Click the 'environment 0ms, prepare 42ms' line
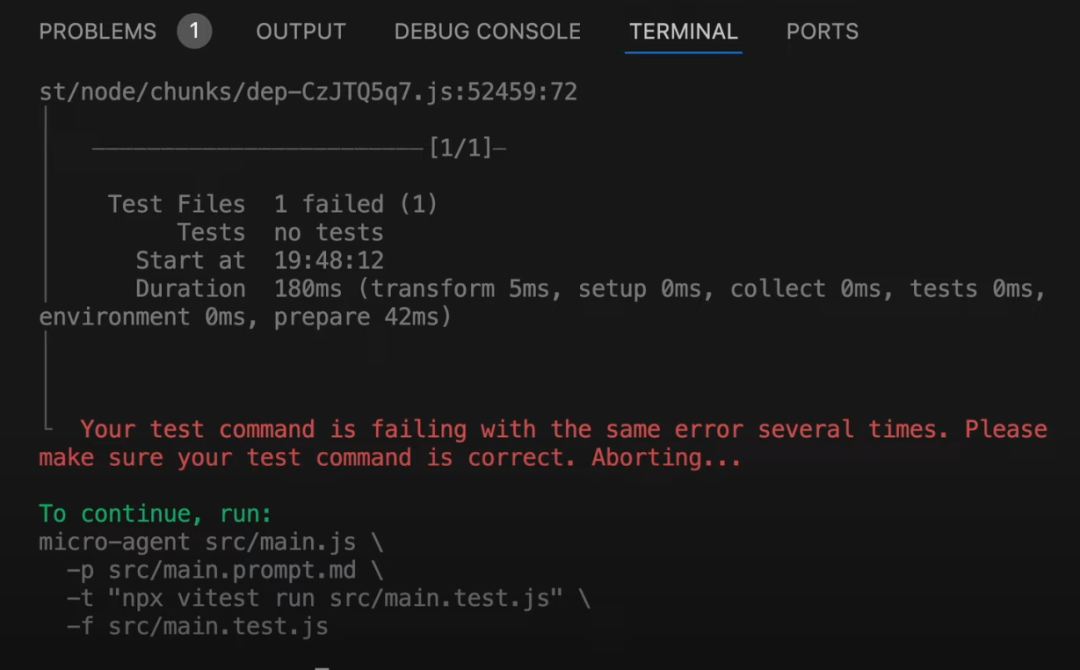This screenshot has height=670, width=1080. point(245,317)
